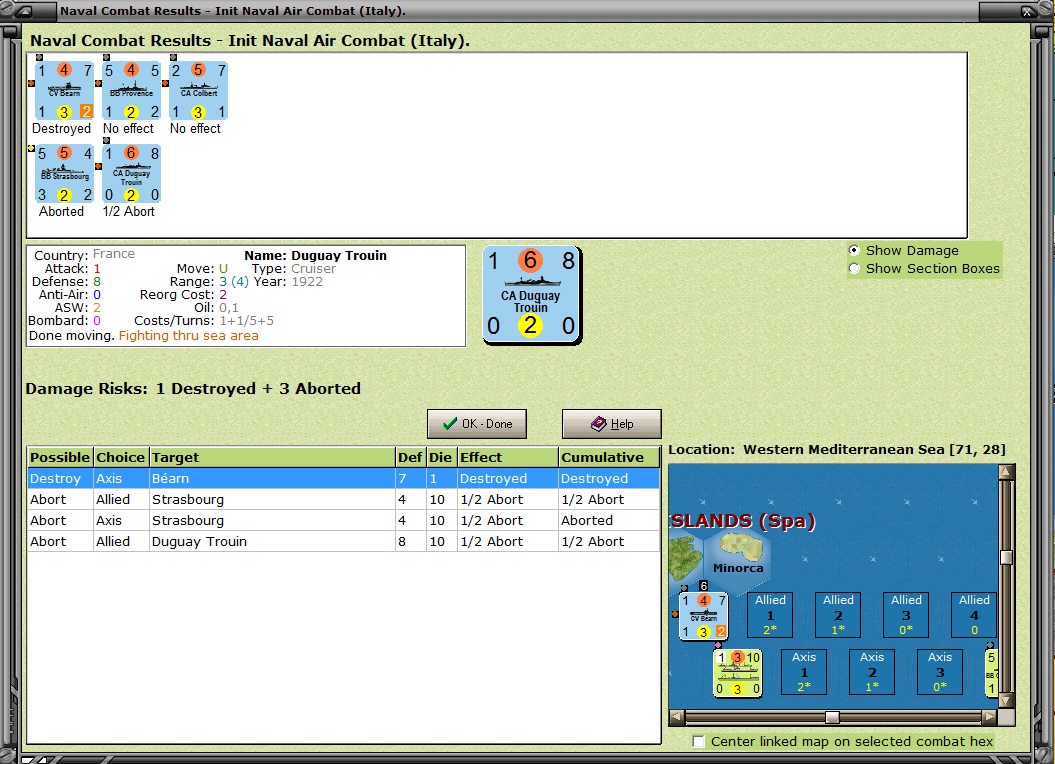This screenshot has height=764, width=1055.
Task: Select the CA Colbert unit counter
Action: click(x=198, y=90)
